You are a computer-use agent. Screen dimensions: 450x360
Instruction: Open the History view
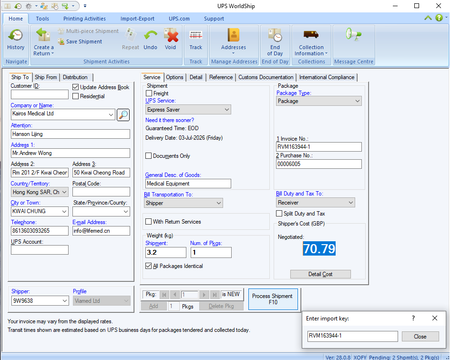click(16, 39)
